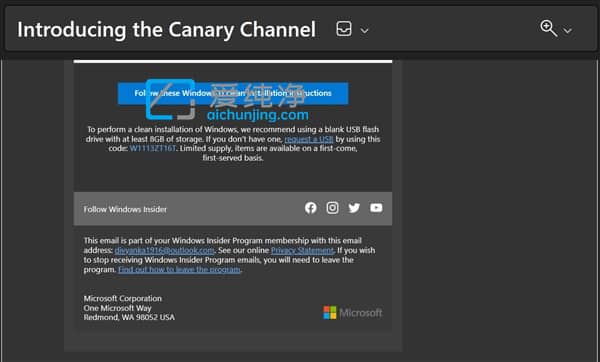This screenshot has width=600, height=362.
Task: Open Windows Insider Facebook page icon
Action: (311, 208)
